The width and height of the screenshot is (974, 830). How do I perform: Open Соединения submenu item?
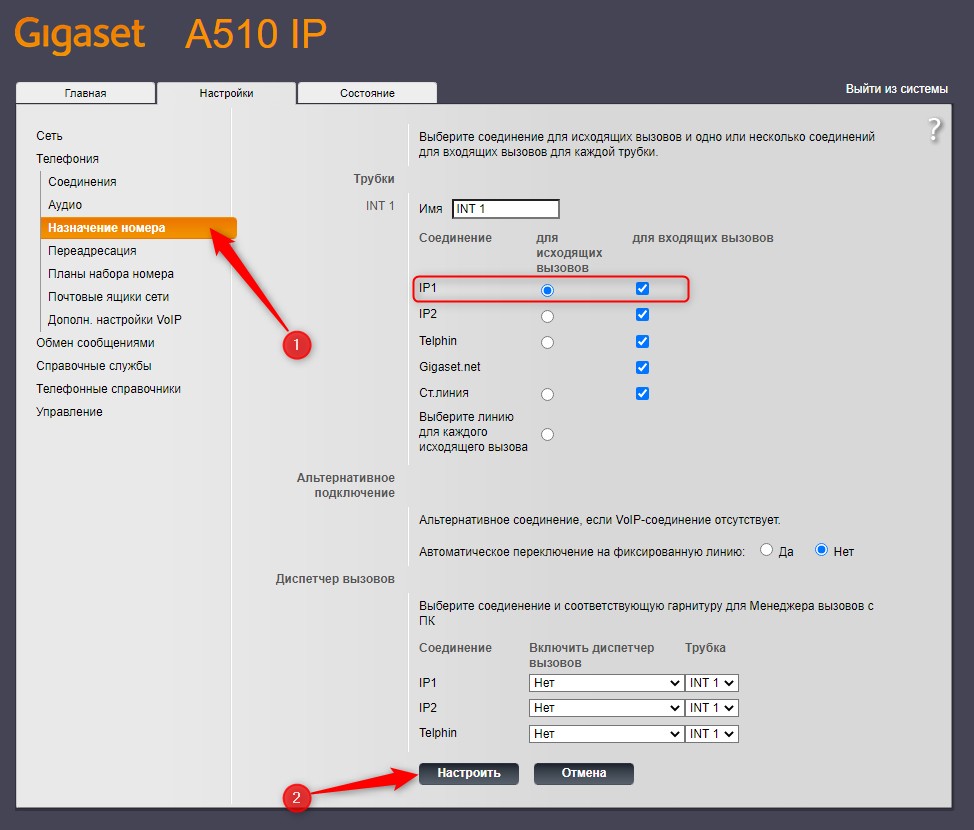82,181
